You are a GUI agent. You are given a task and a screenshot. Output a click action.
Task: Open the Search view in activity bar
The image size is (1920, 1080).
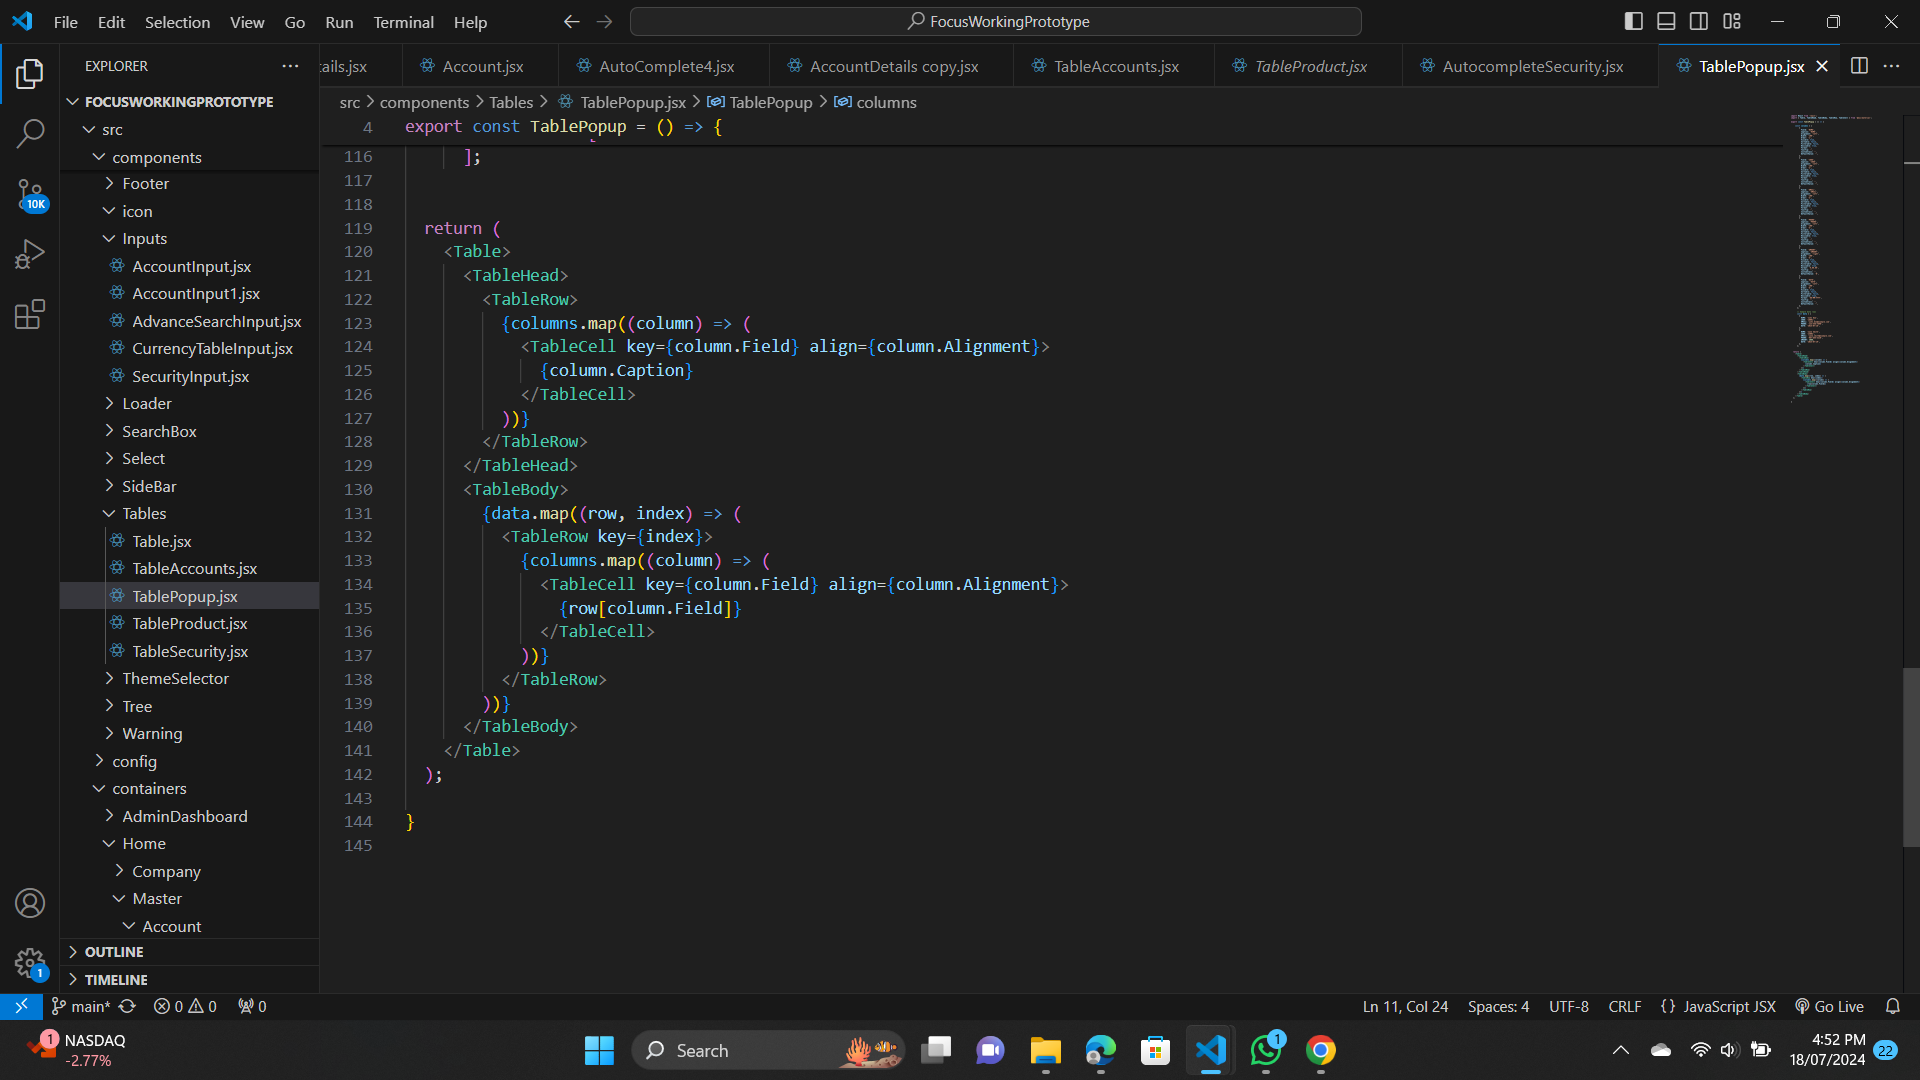coord(30,133)
